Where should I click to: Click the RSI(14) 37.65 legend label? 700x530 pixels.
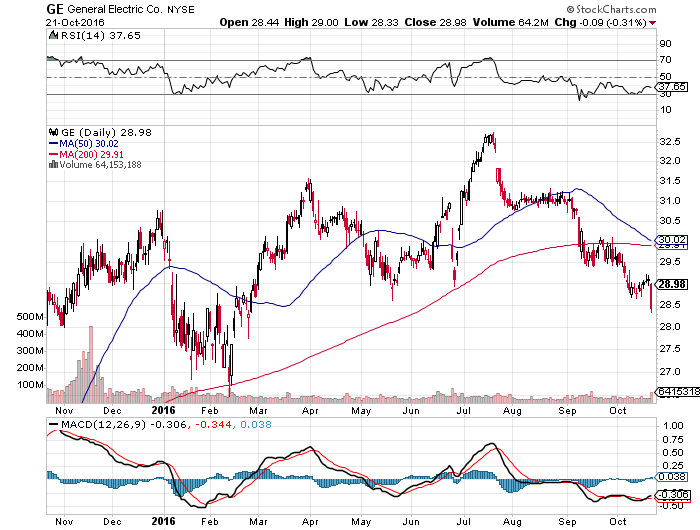tap(100, 36)
